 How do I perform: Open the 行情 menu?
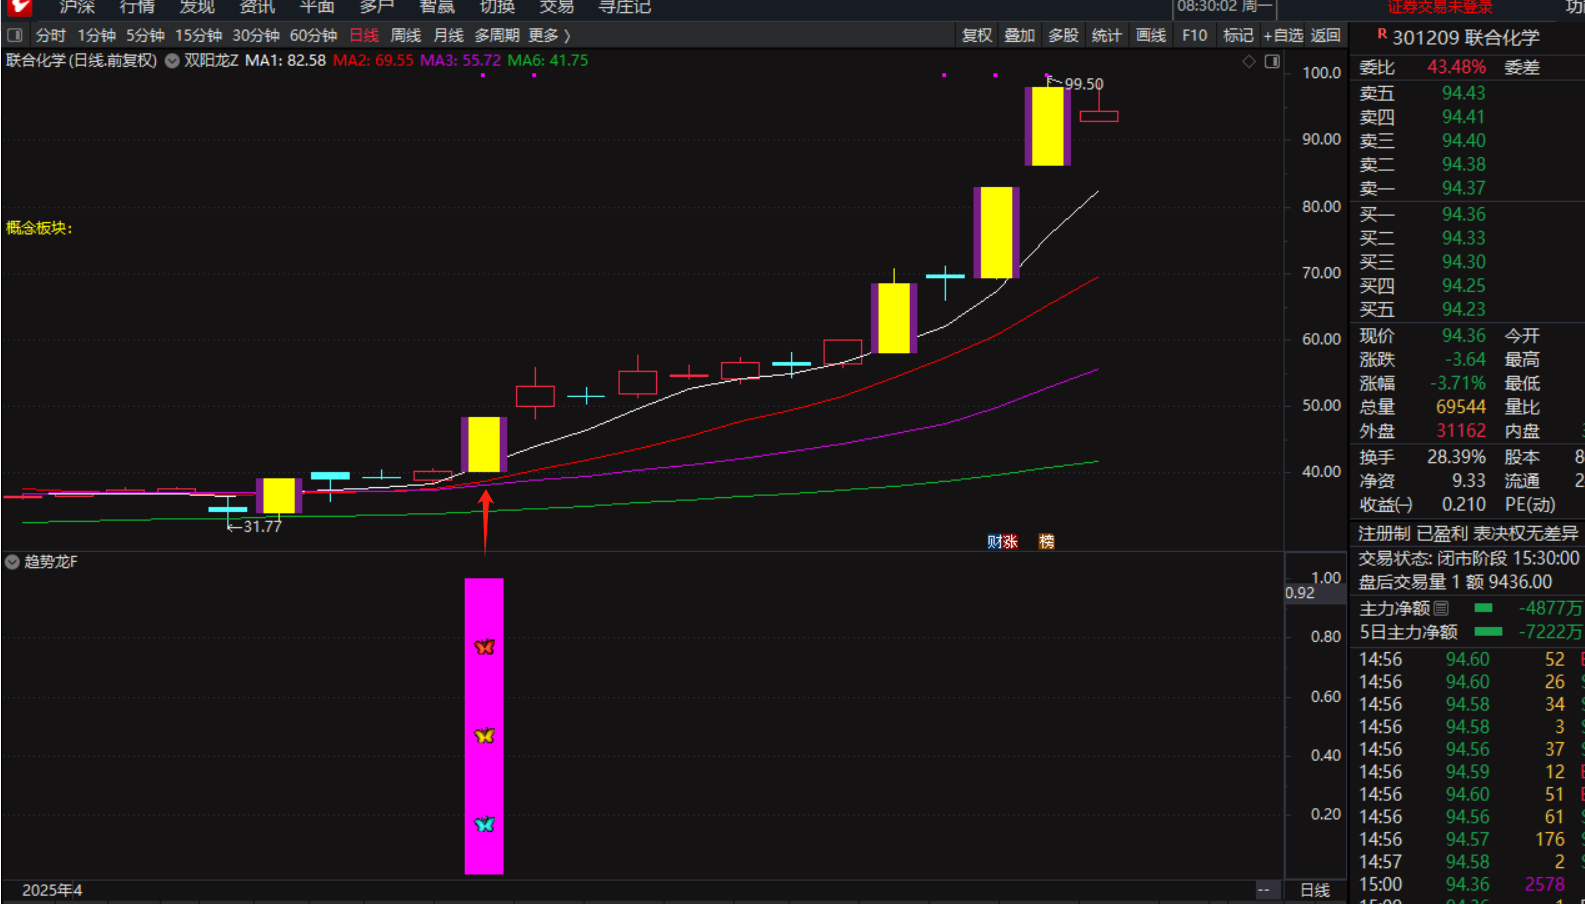pyautogui.click(x=137, y=7)
